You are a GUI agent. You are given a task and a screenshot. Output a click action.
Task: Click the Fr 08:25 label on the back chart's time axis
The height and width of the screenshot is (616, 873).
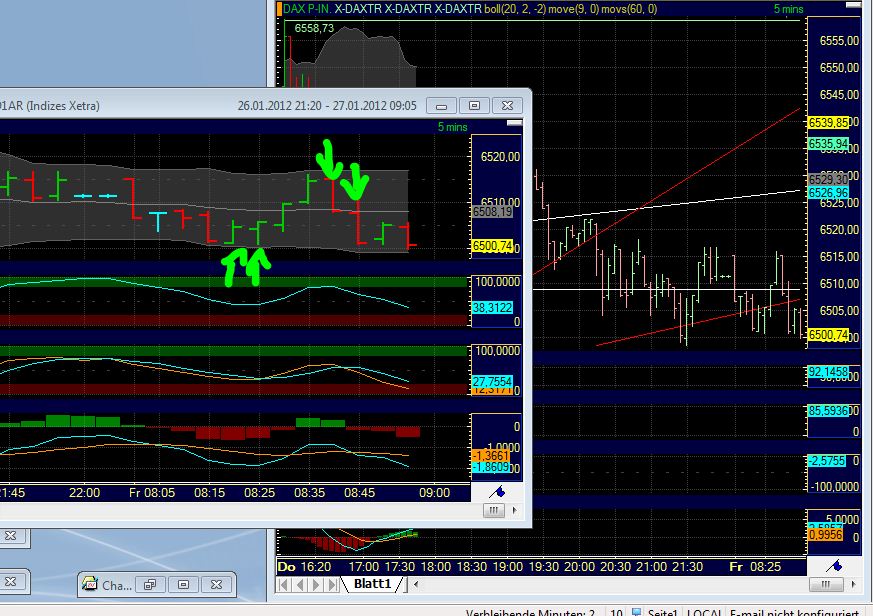click(755, 567)
